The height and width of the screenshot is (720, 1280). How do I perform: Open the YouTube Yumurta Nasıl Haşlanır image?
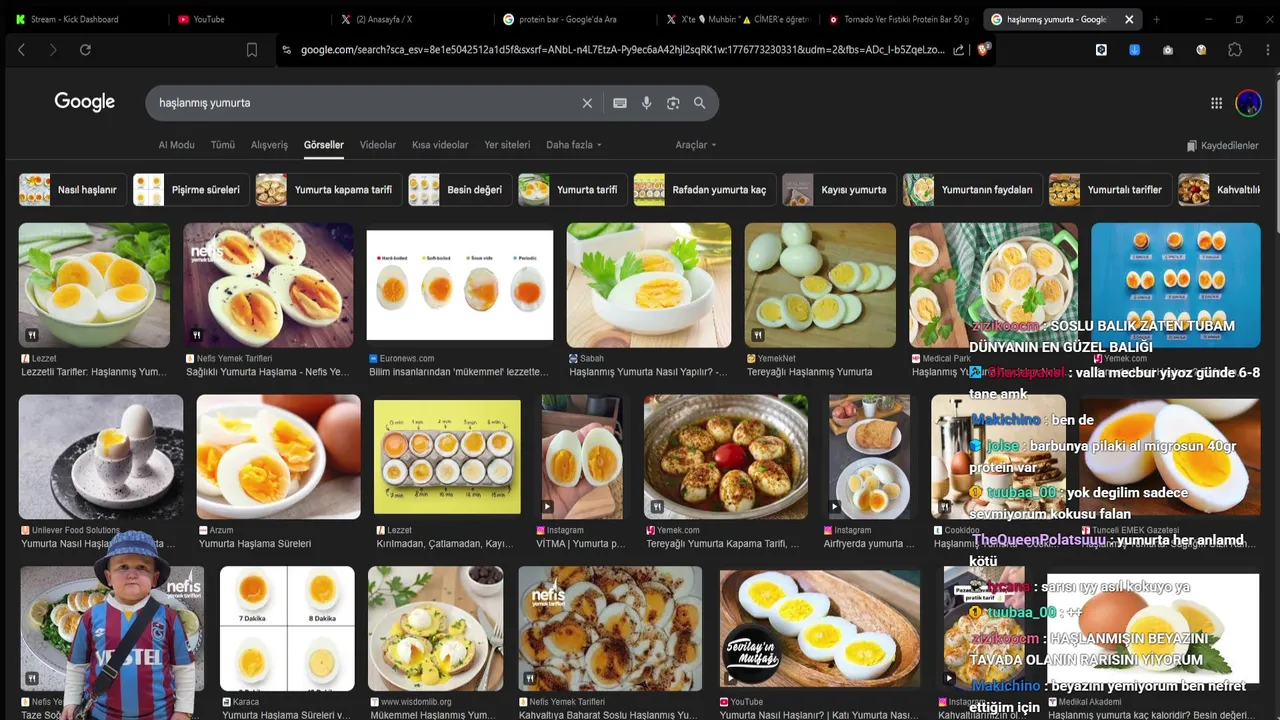[820, 629]
